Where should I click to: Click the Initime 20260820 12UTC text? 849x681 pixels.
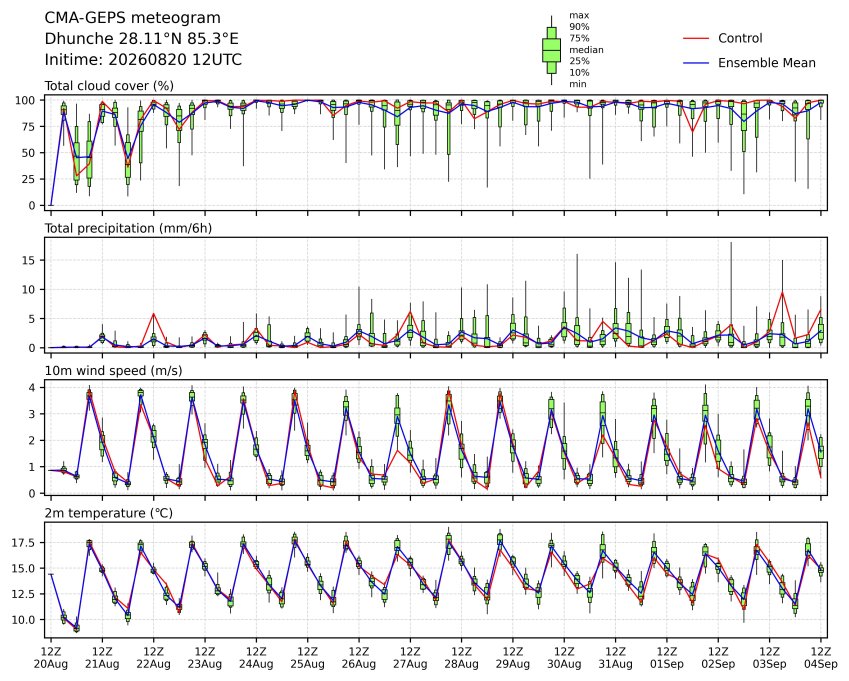[143, 60]
